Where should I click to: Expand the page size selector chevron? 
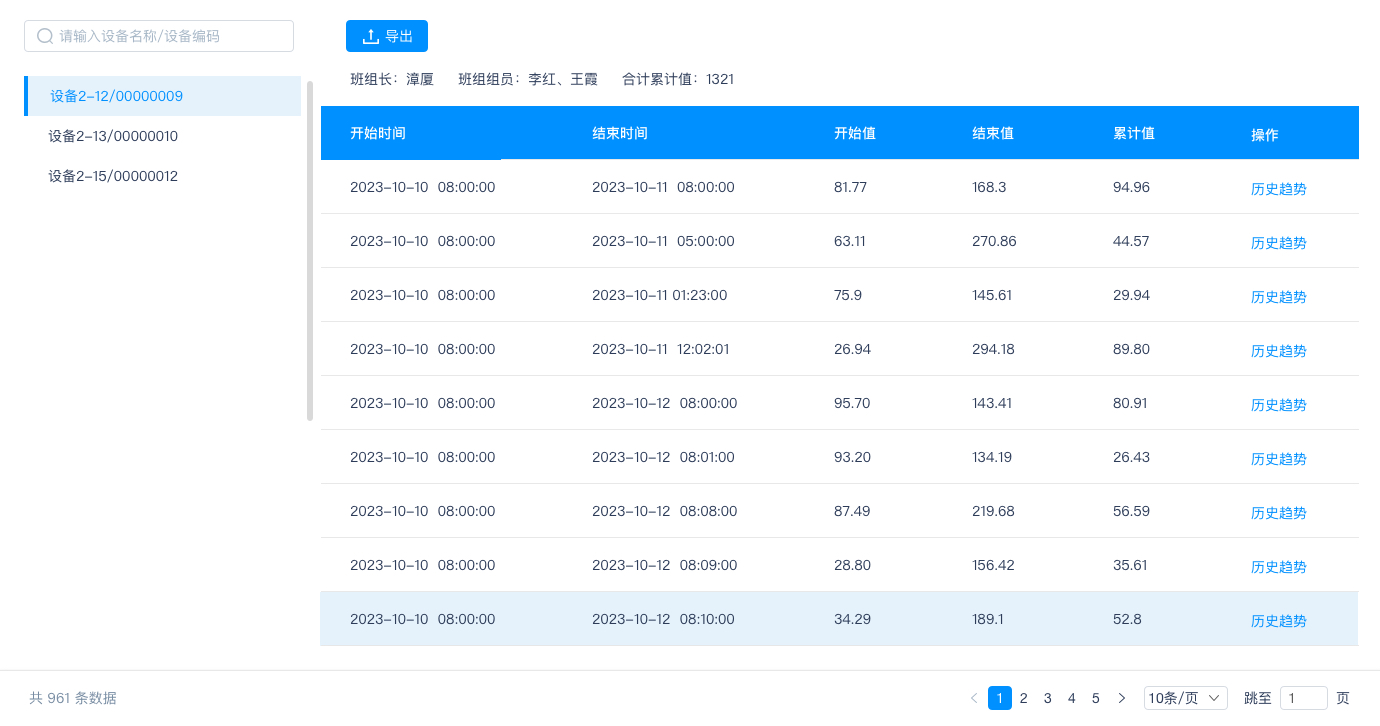tap(1215, 698)
